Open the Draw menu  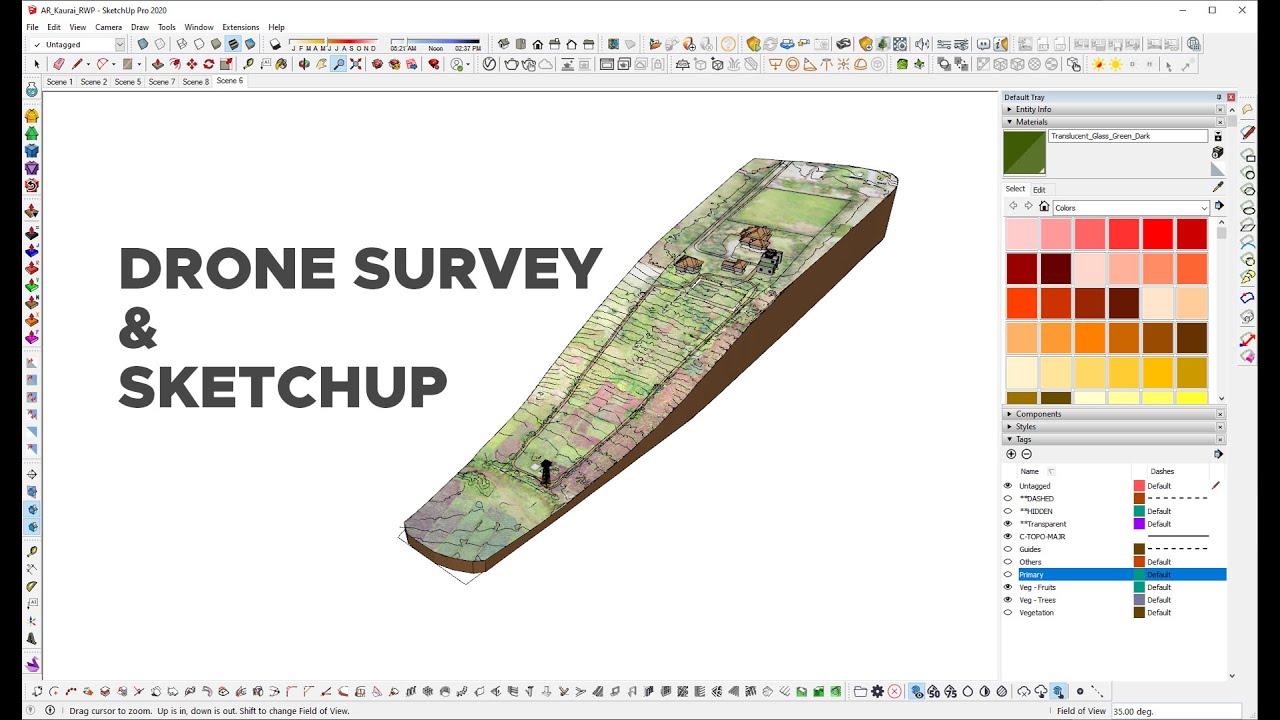click(x=140, y=27)
